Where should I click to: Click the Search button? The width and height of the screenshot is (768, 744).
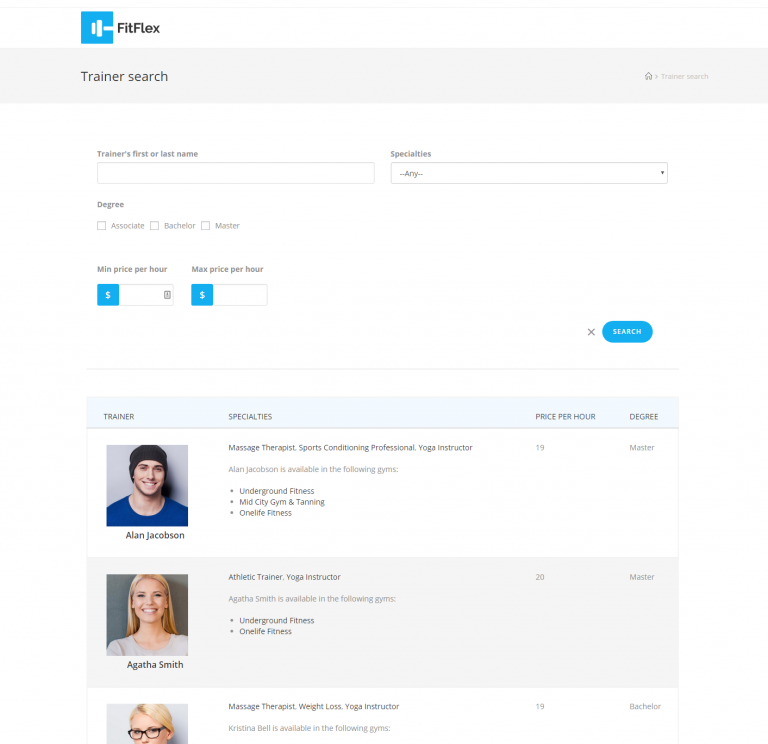pos(627,332)
